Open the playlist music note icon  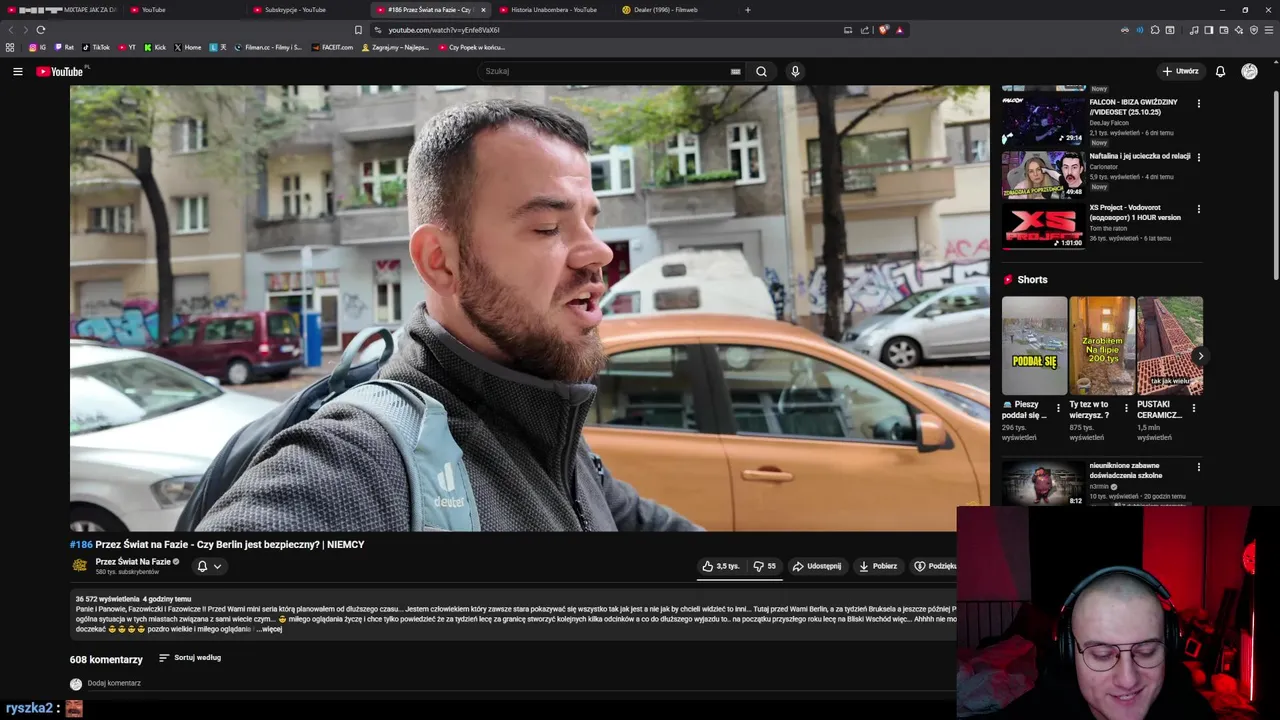tap(1194, 30)
